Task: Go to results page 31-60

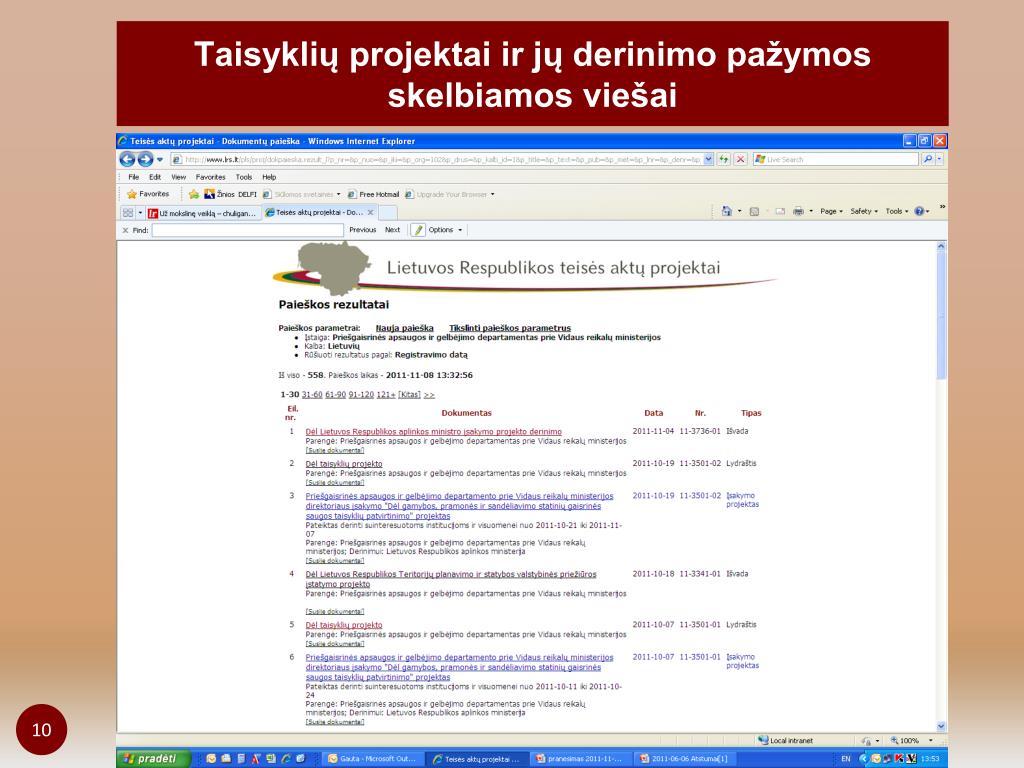Action: pos(312,395)
